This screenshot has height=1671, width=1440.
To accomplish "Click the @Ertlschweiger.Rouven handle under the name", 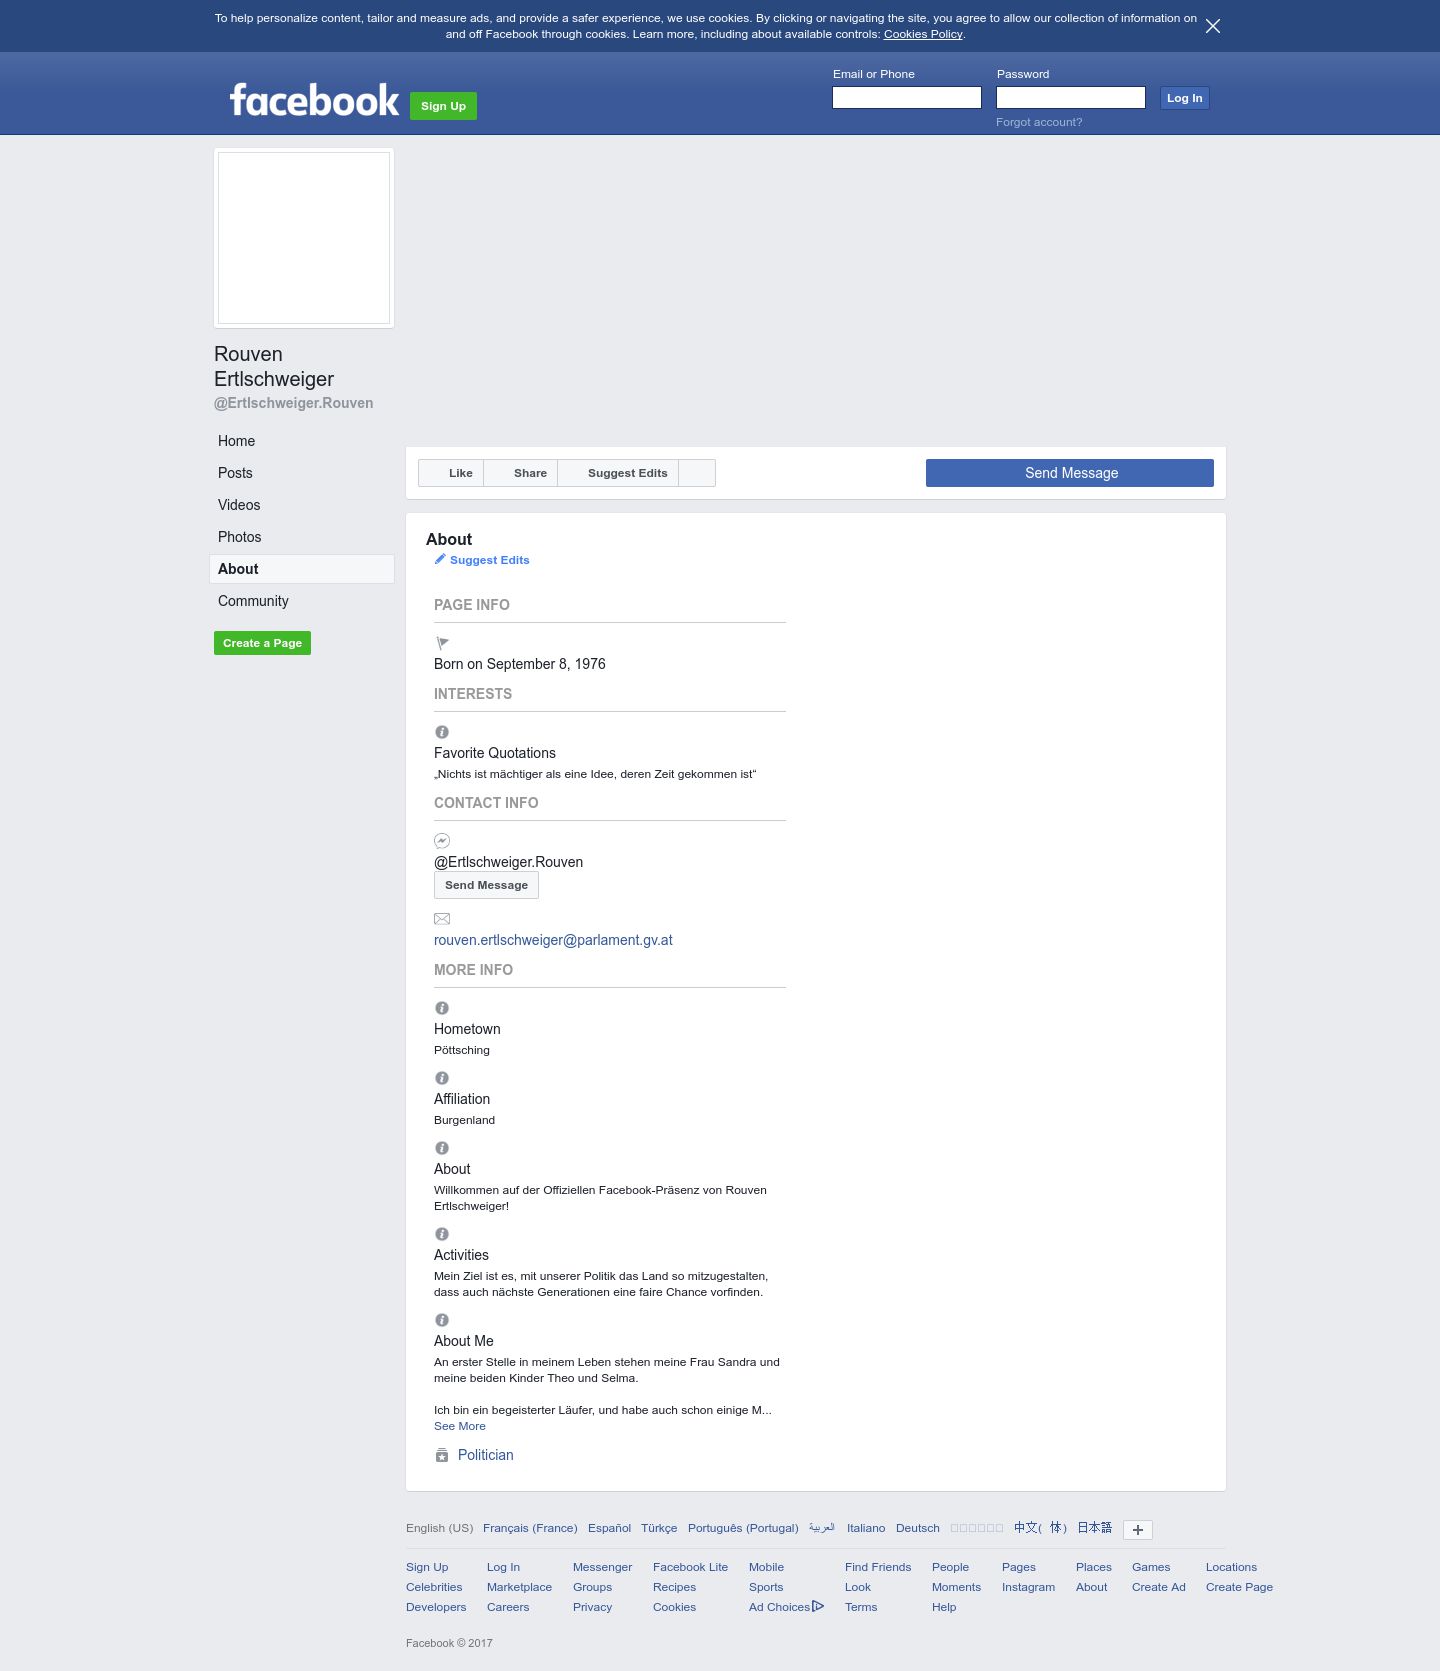I will (x=293, y=403).
